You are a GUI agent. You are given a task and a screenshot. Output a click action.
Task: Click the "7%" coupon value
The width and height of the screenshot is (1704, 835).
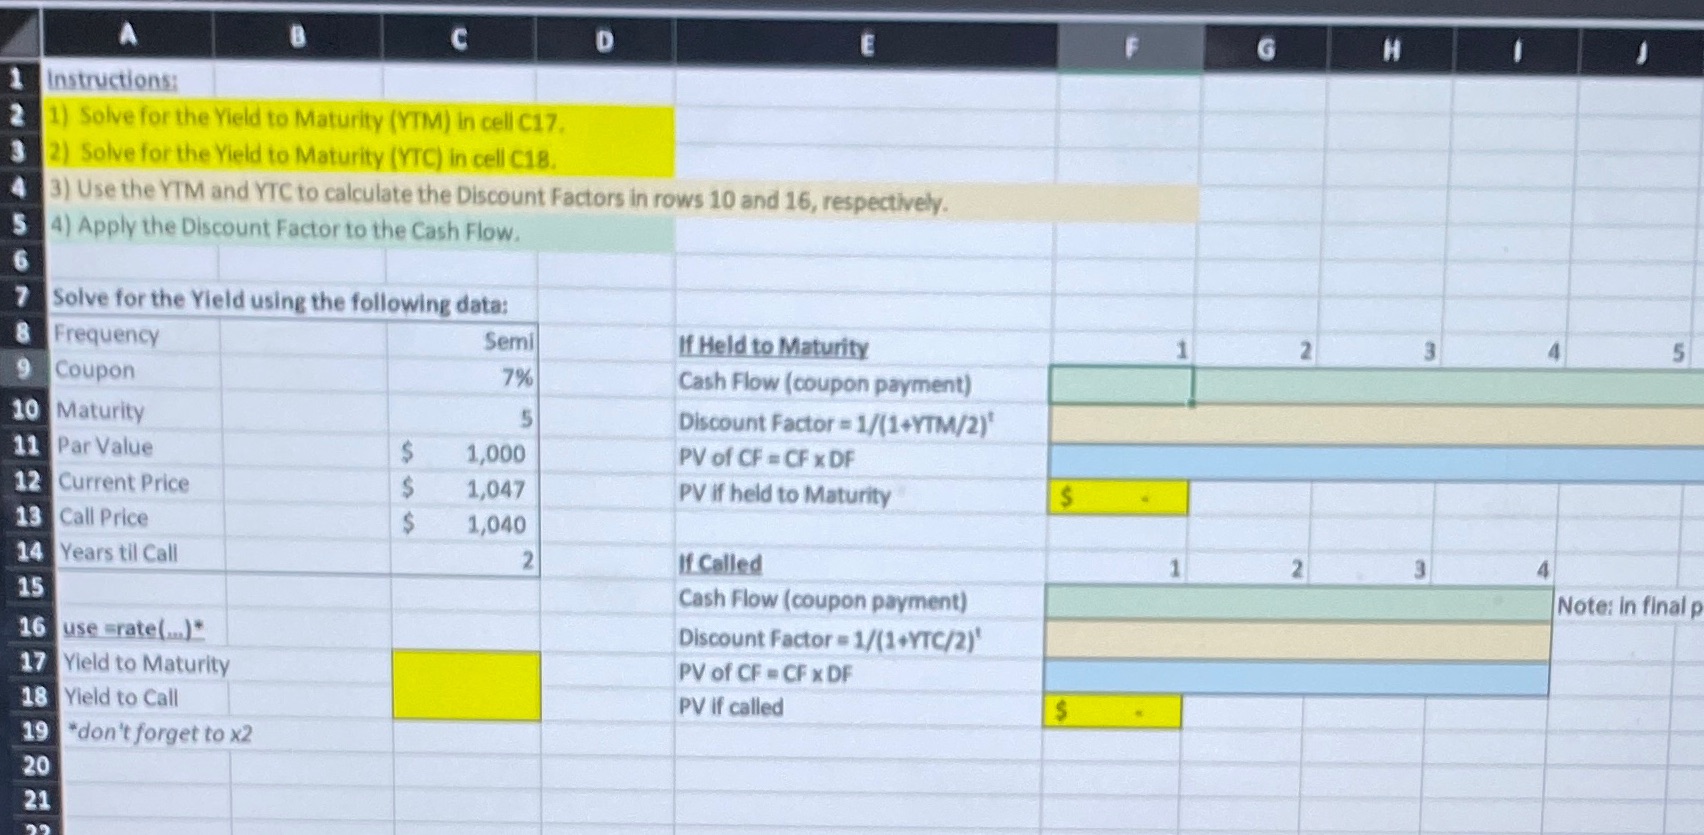(517, 377)
